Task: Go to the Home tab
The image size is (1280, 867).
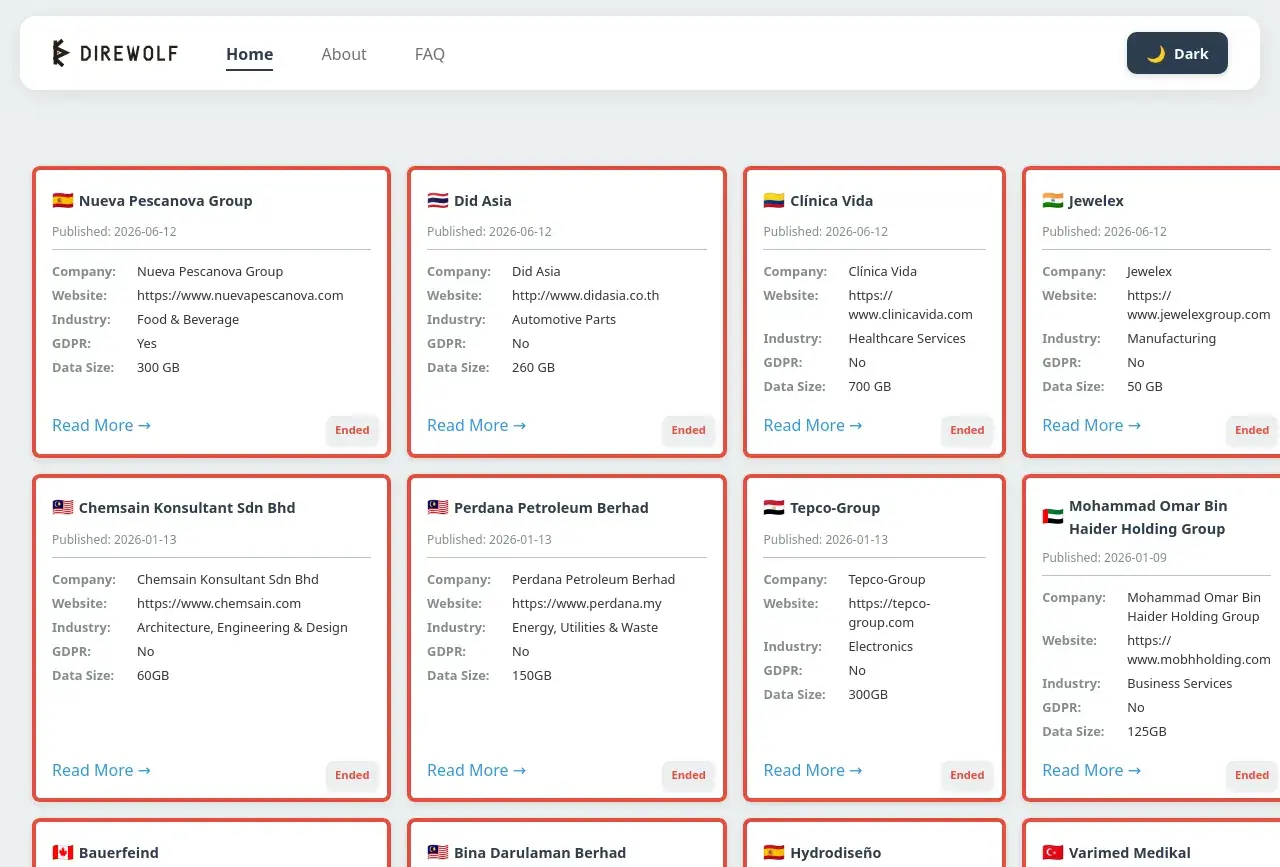Action: point(250,54)
